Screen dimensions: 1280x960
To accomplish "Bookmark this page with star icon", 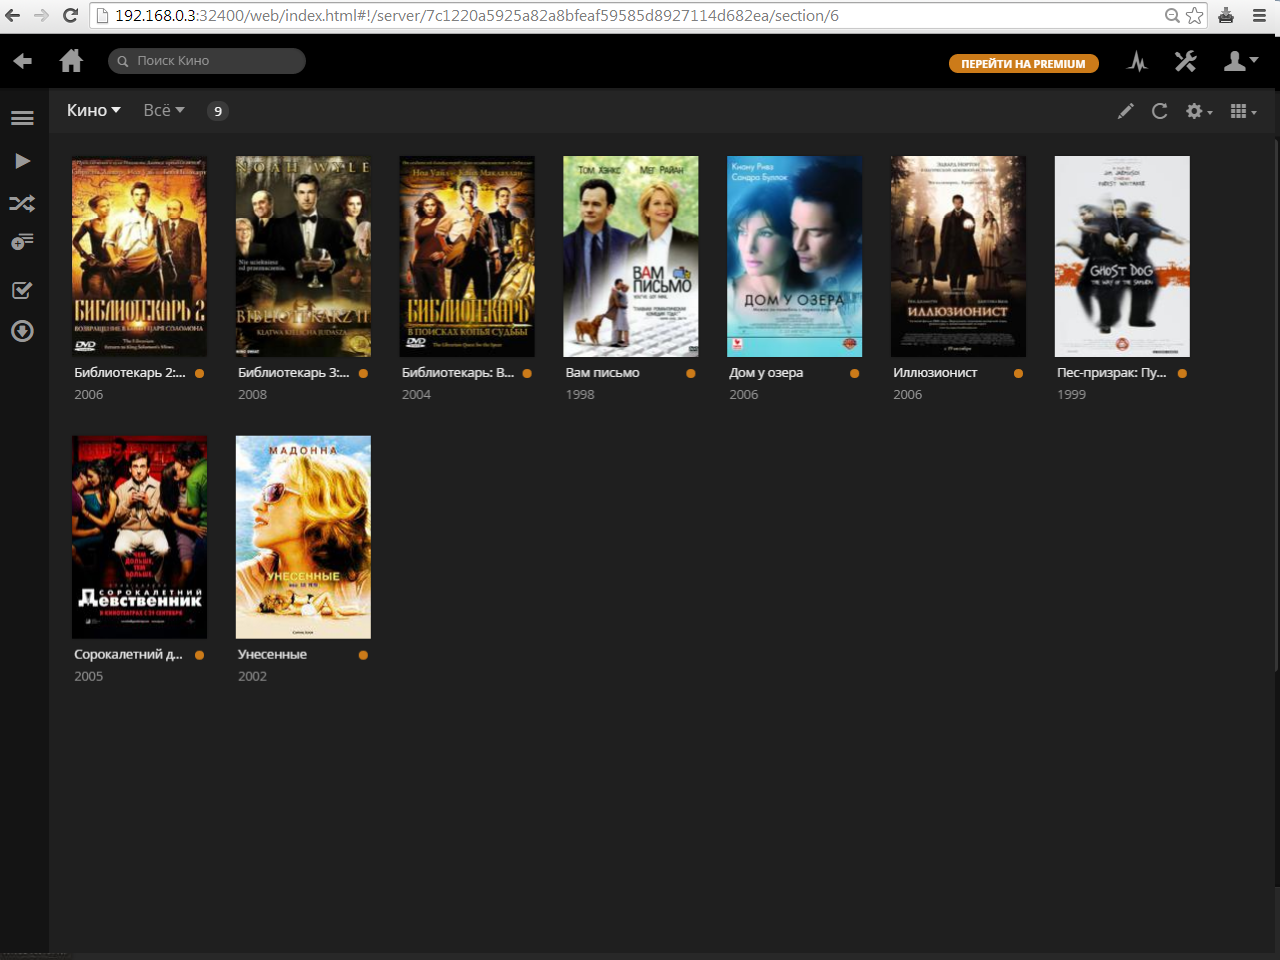I will click(1195, 15).
